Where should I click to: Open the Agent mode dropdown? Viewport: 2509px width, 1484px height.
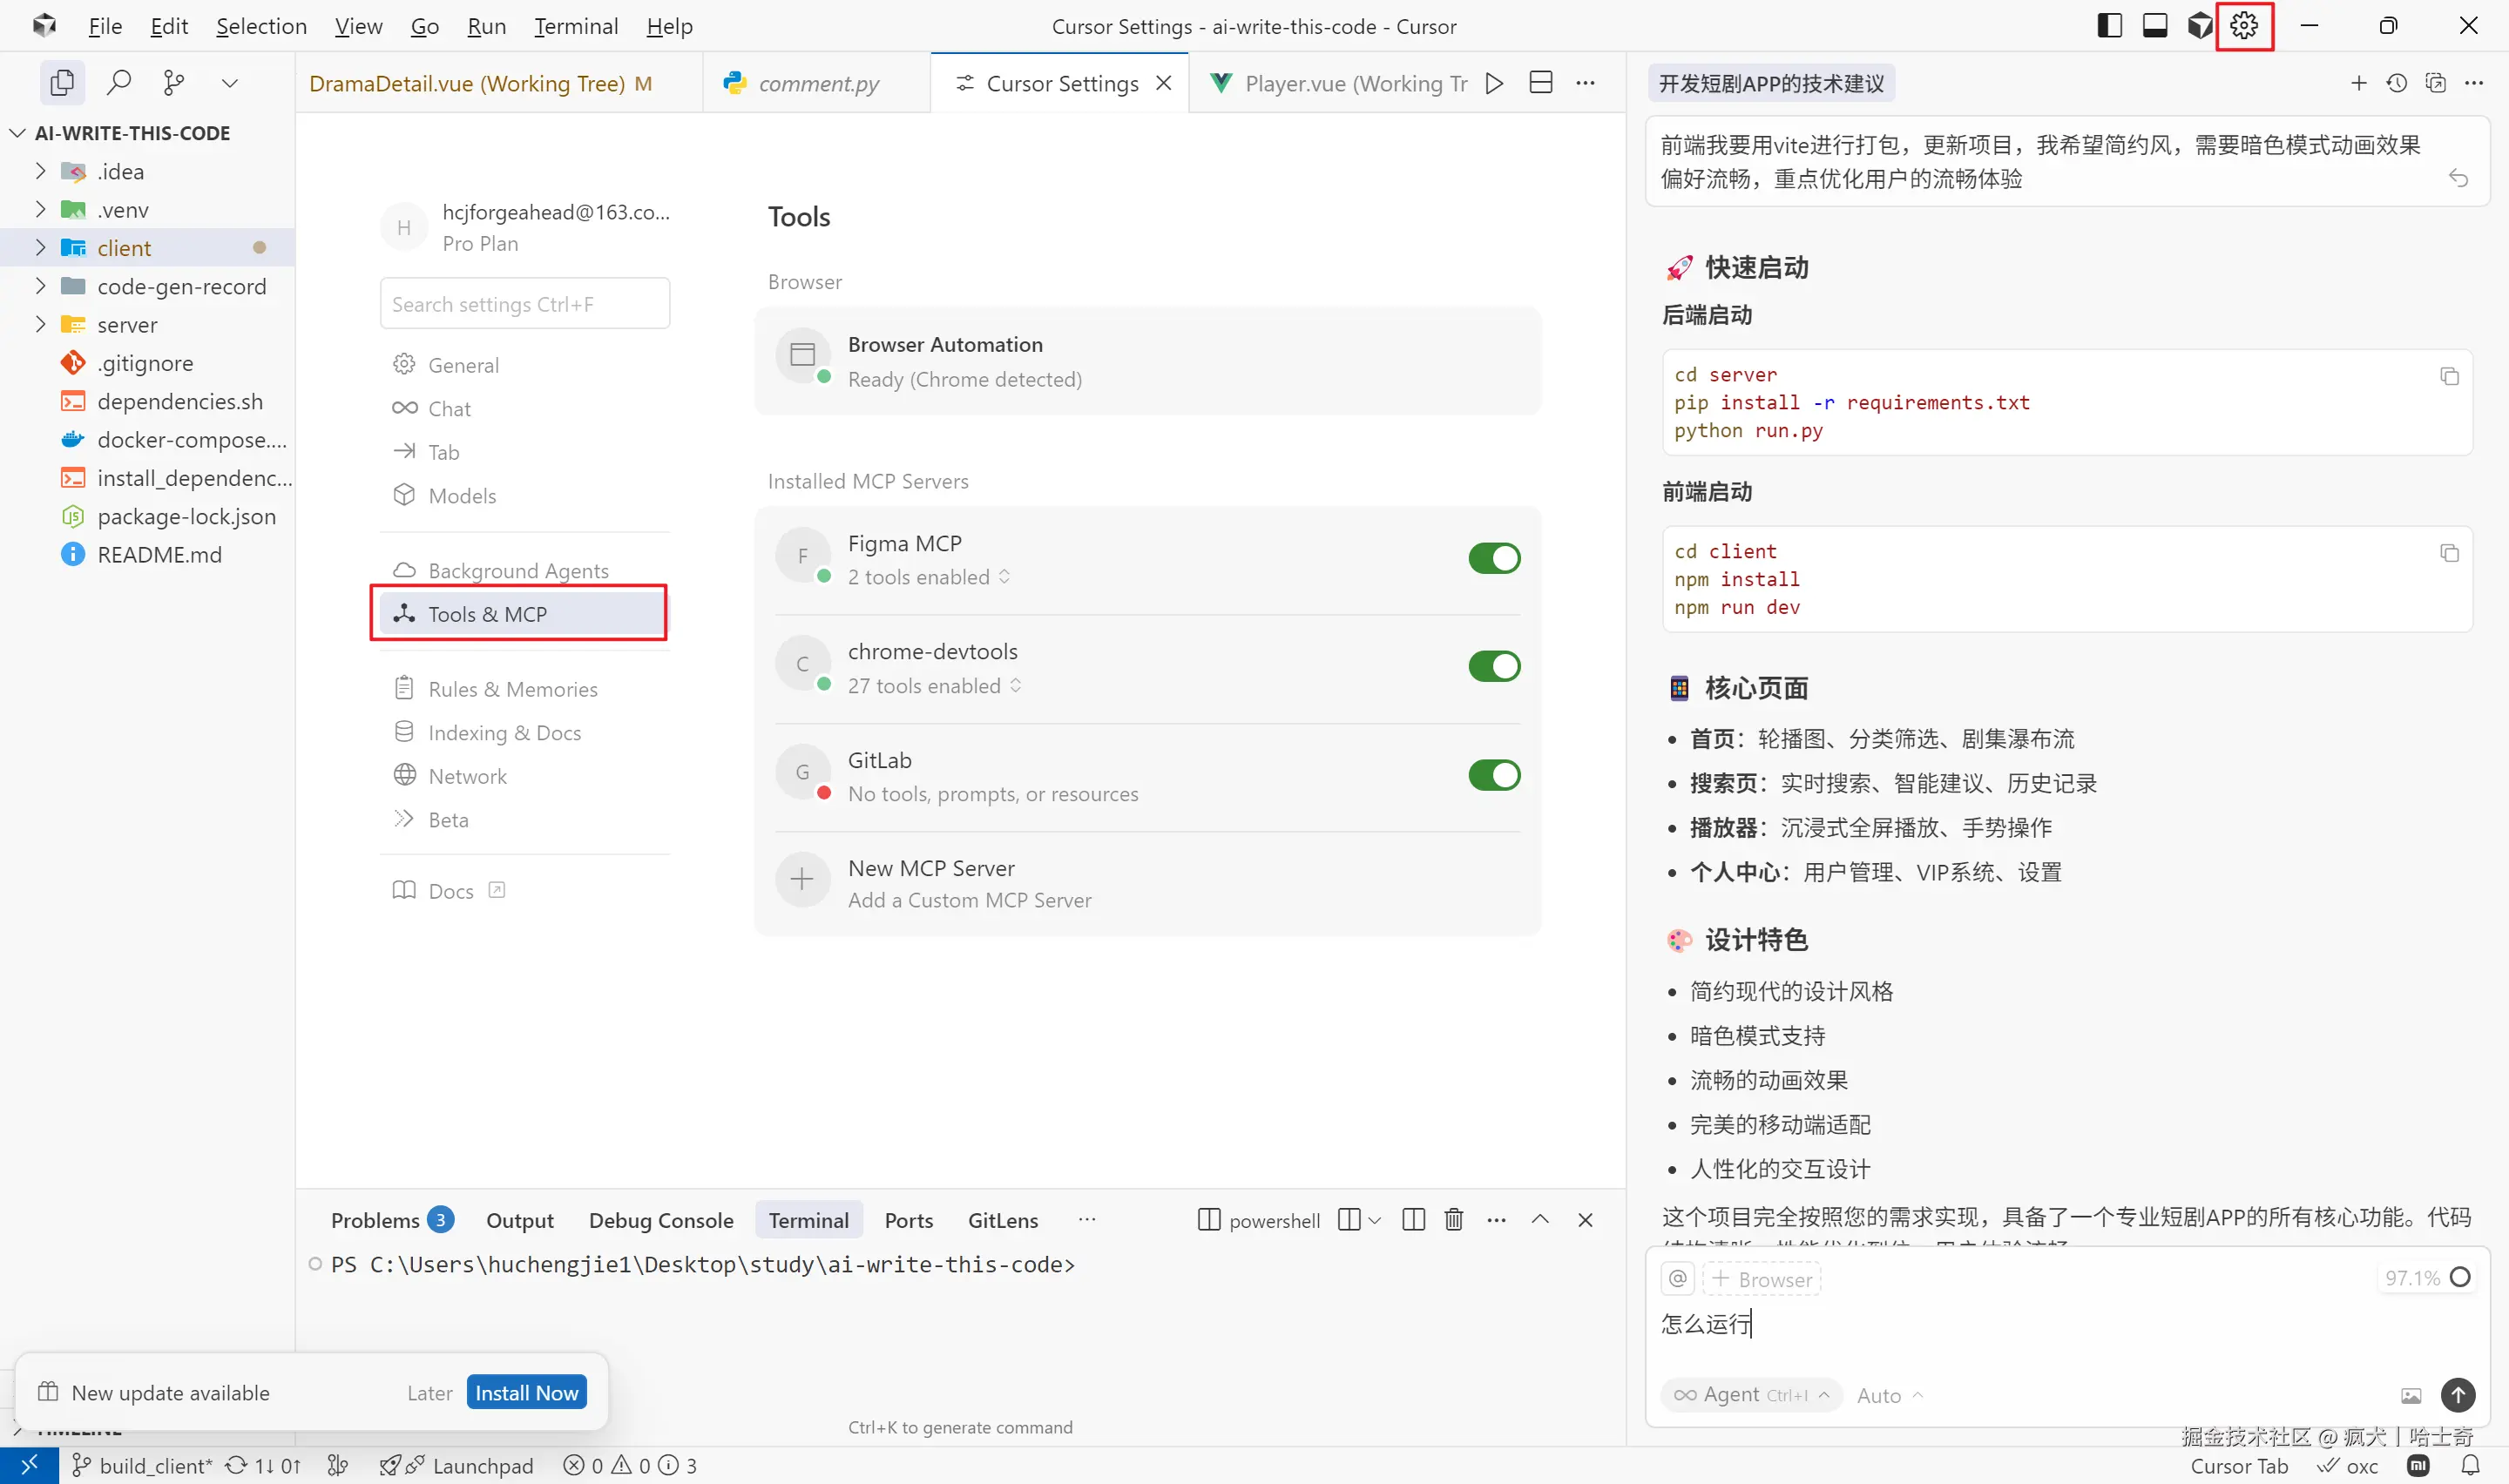1751,1394
